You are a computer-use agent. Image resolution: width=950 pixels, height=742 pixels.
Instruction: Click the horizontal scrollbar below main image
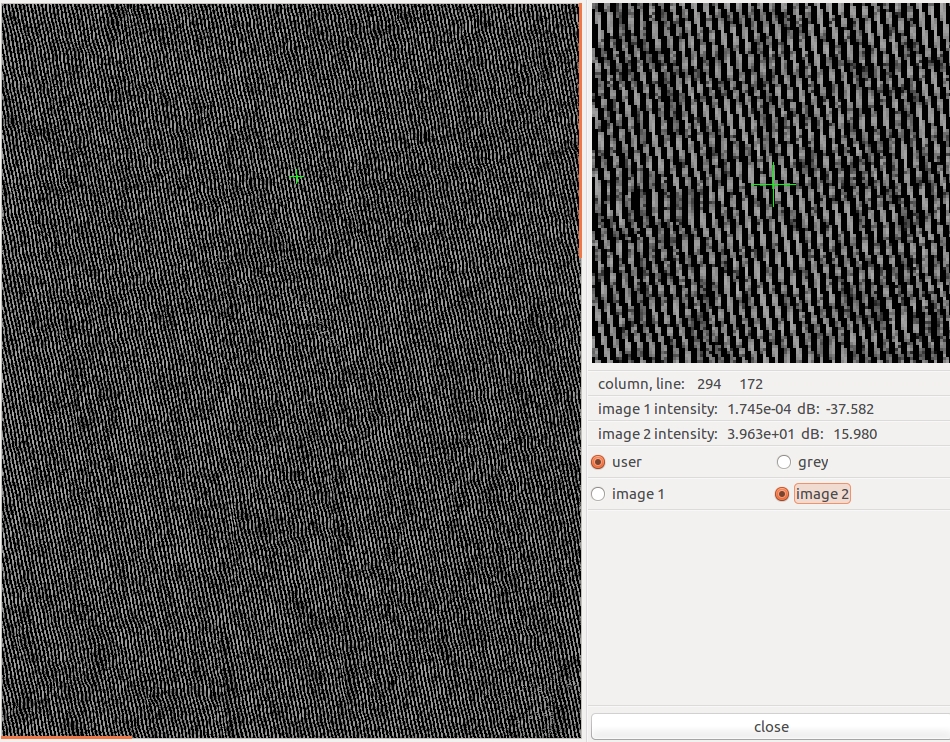pos(66,739)
